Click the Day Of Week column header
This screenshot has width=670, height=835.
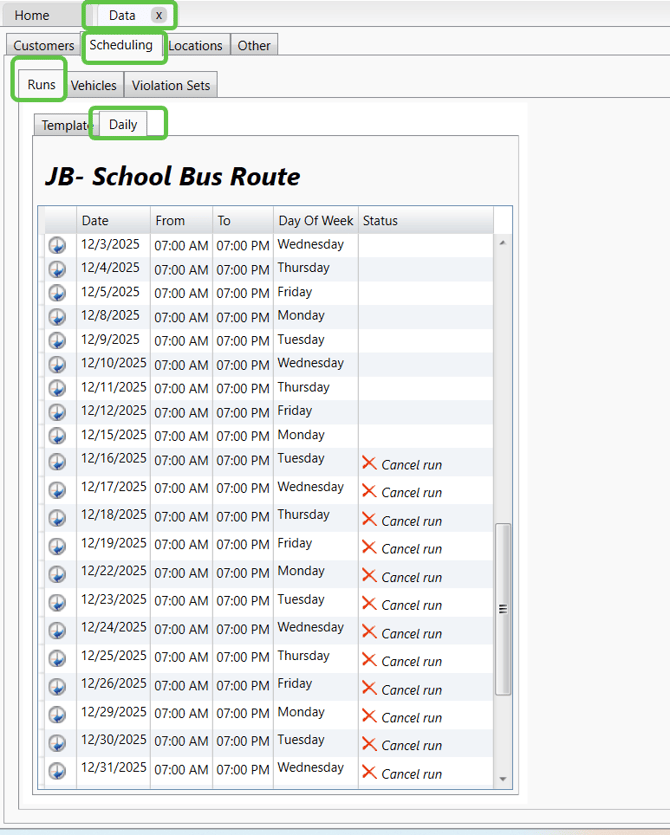click(x=315, y=220)
